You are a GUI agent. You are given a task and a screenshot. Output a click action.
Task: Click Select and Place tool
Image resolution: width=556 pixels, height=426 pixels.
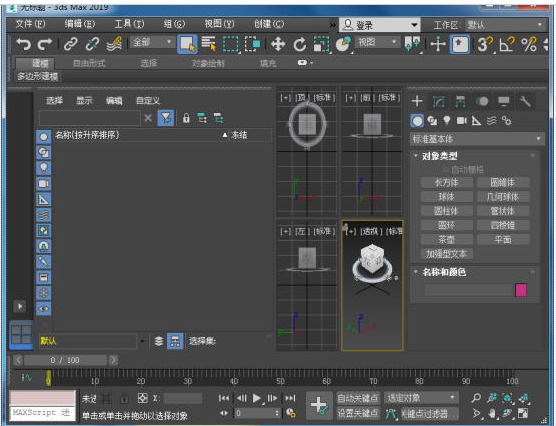click(x=343, y=44)
